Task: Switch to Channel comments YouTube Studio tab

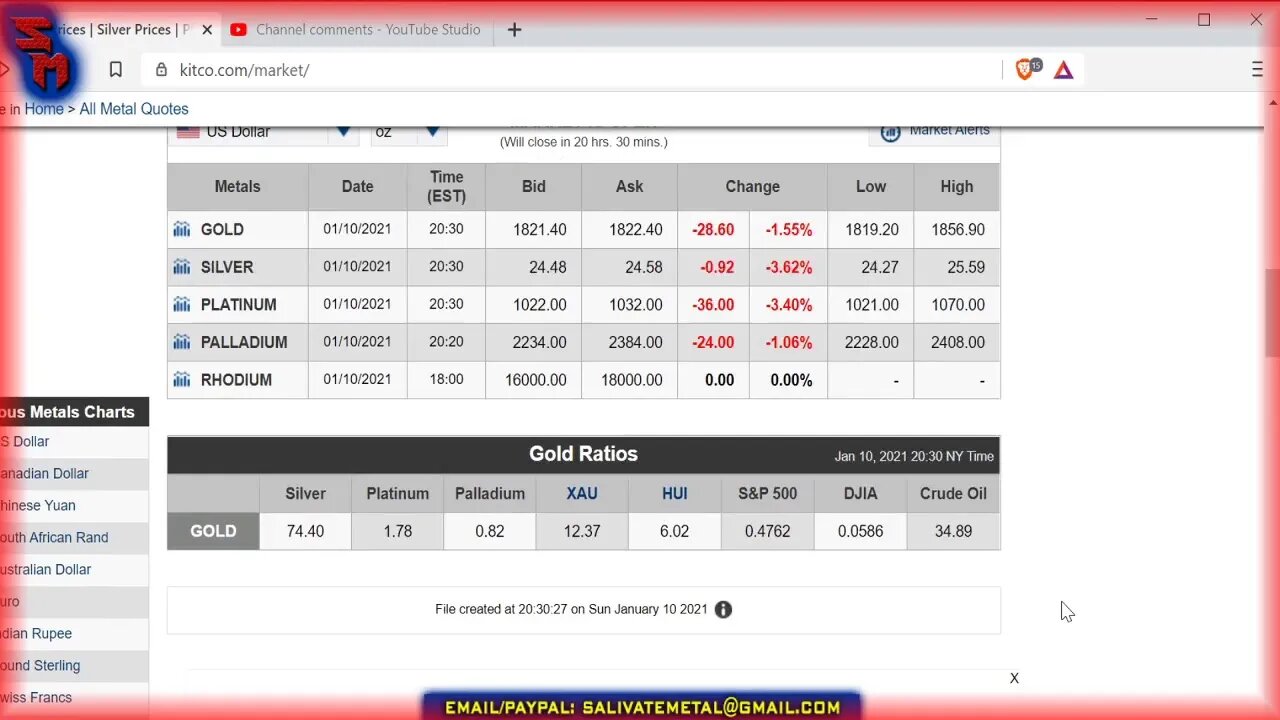Action: (360, 30)
